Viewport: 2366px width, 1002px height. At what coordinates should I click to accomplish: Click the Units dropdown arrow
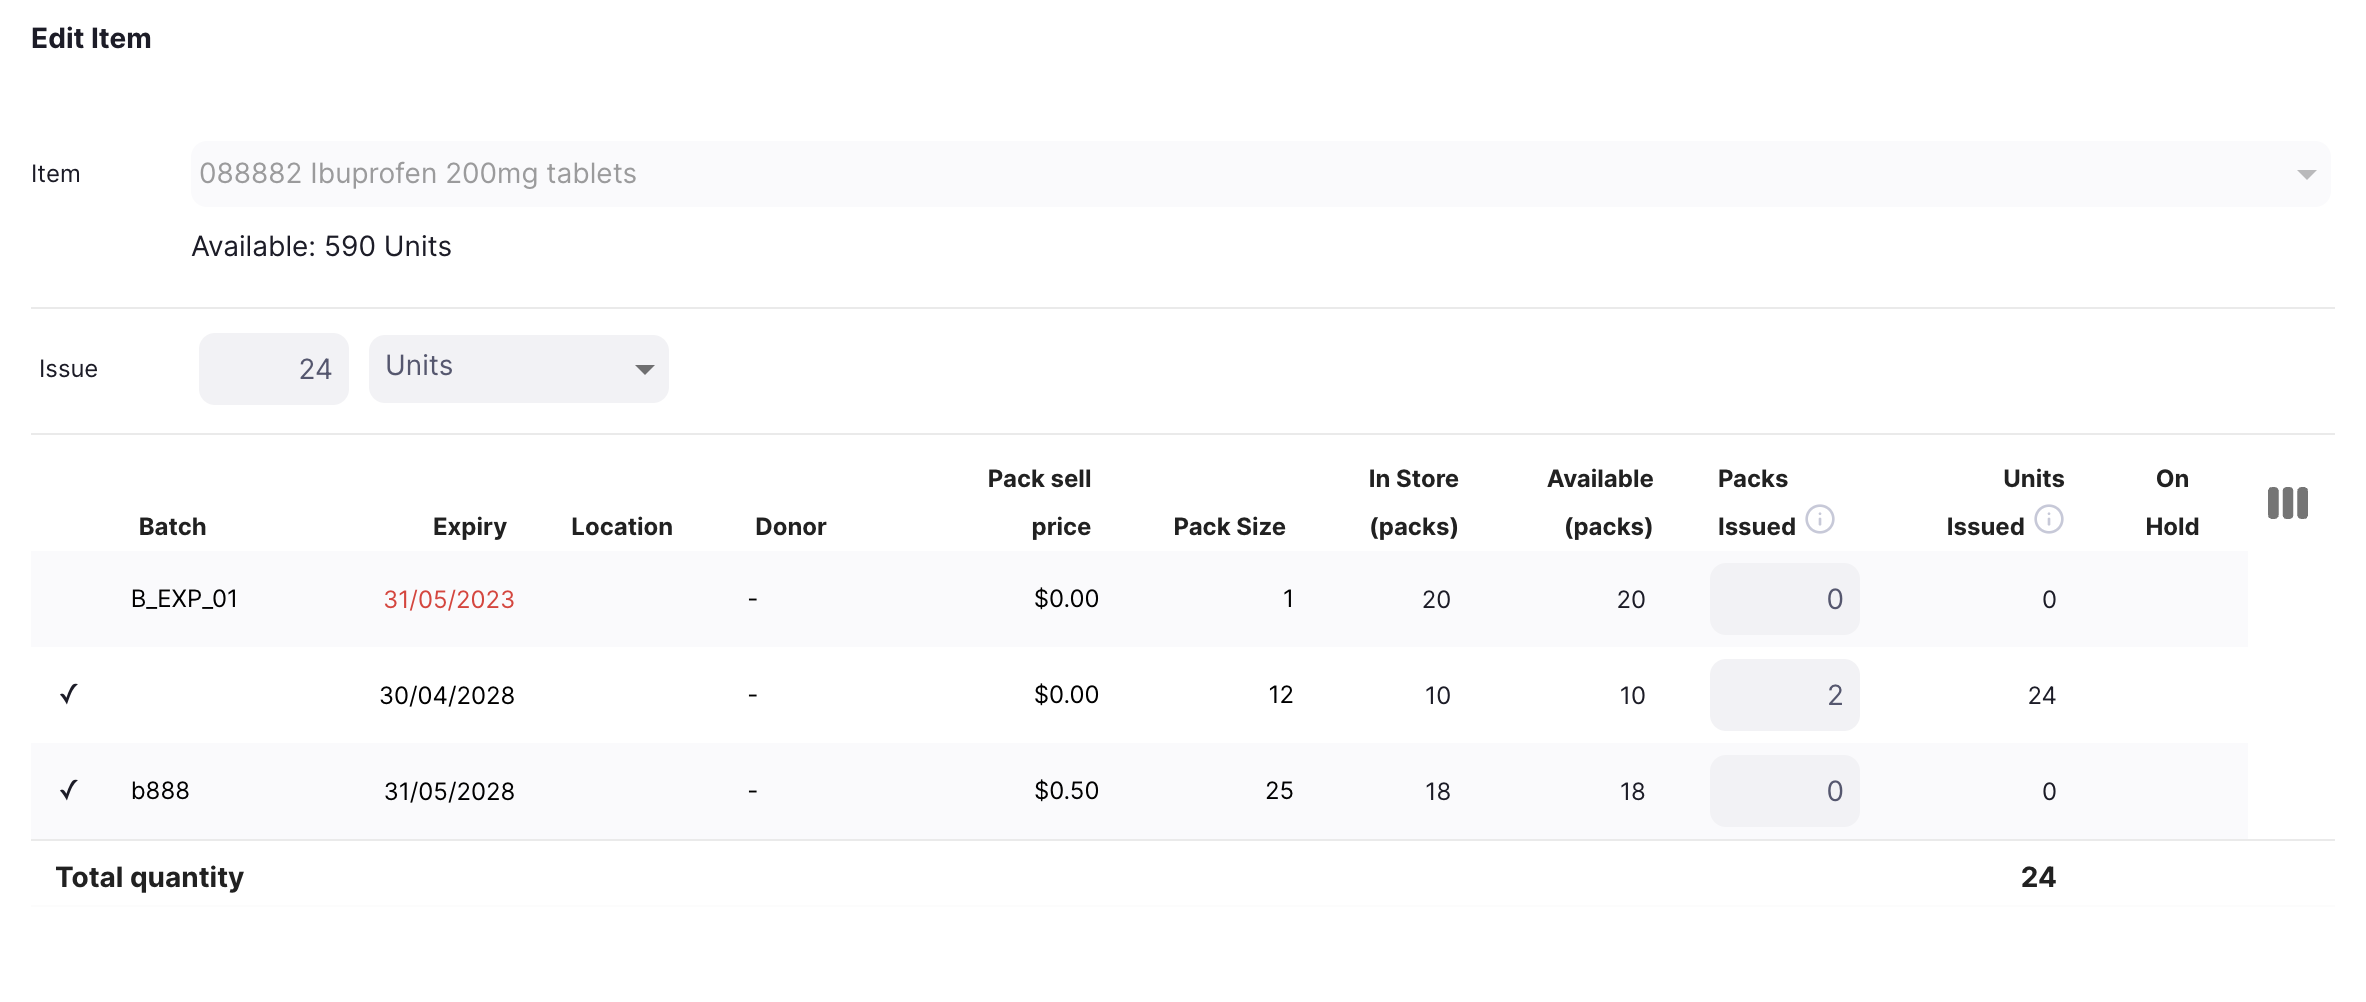[x=644, y=370]
